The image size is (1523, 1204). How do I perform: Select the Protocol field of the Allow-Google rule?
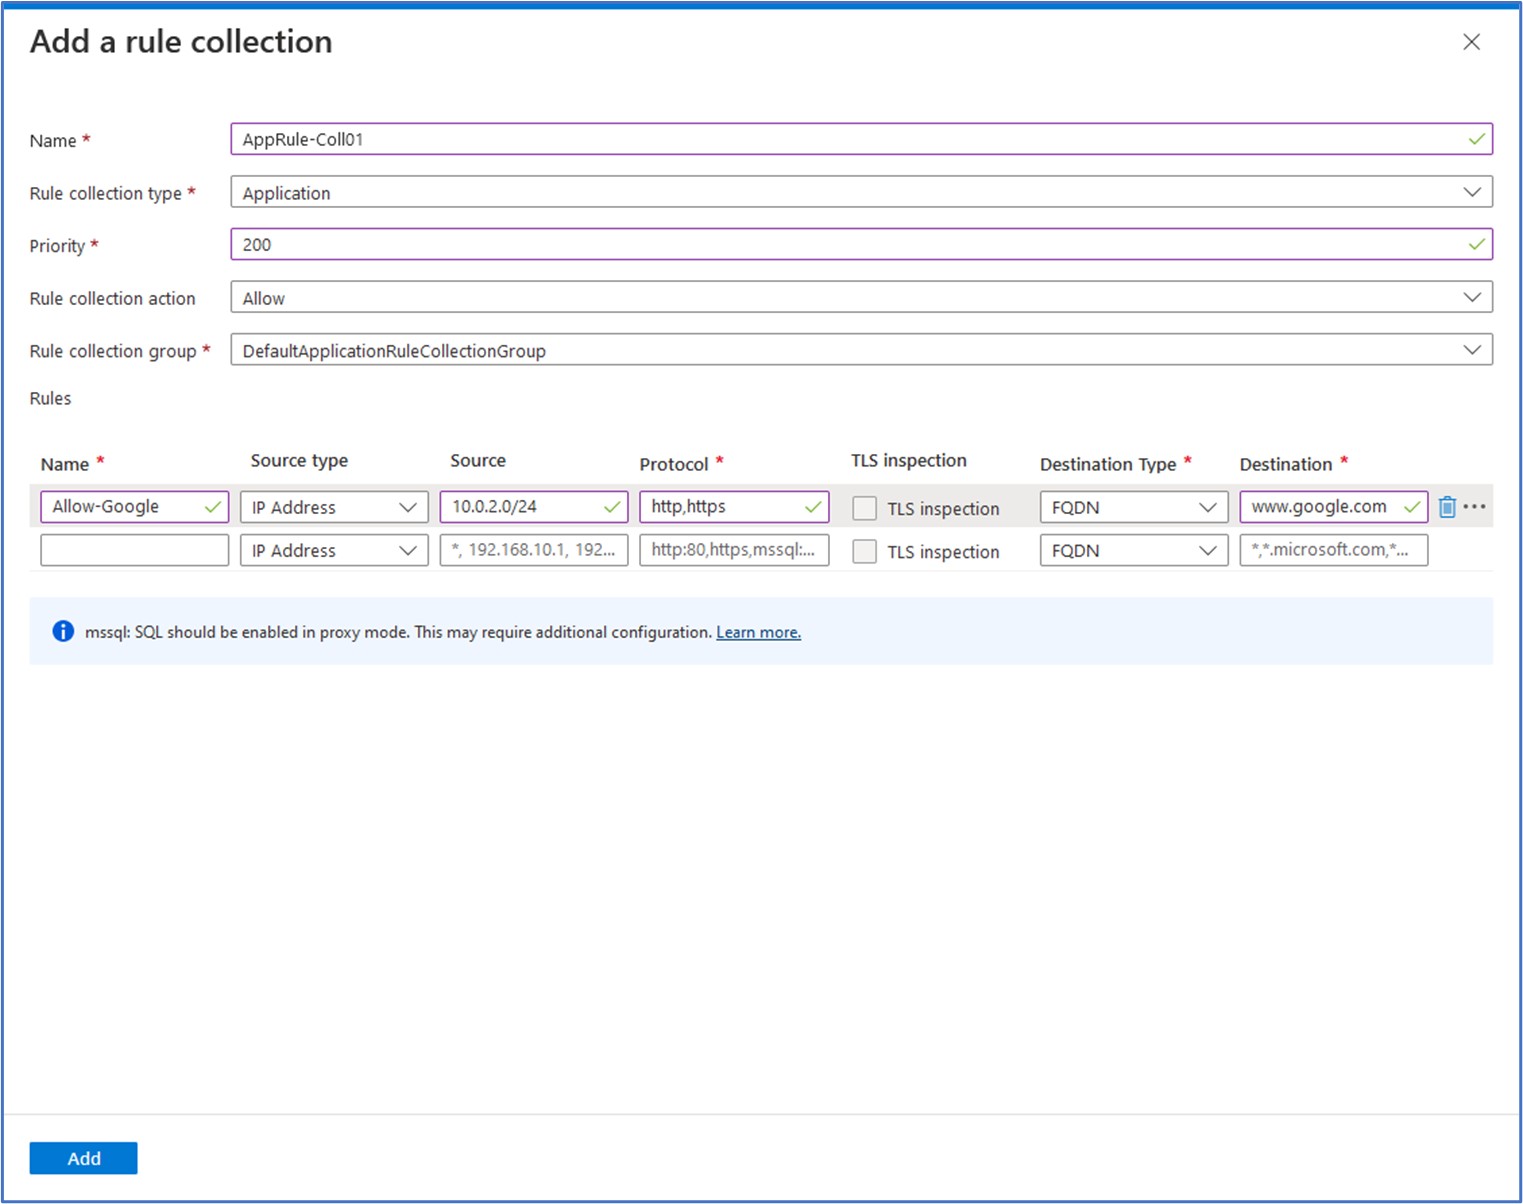coord(720,507)
